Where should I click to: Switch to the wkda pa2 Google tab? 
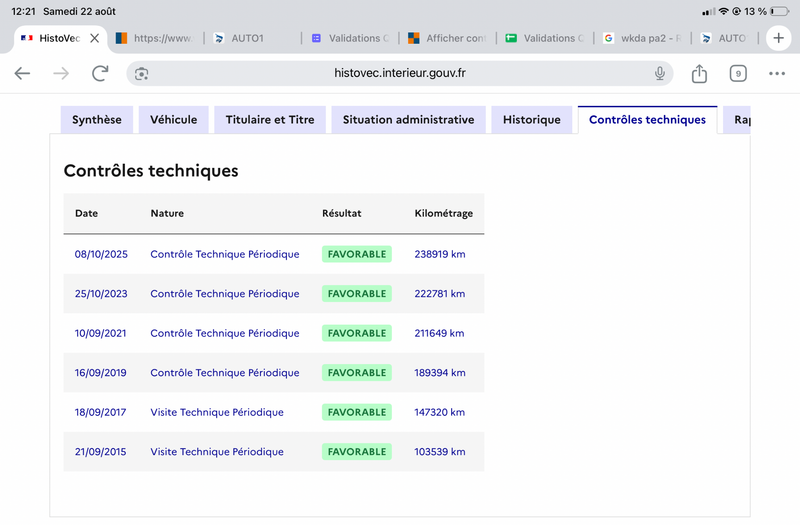click(x=643, y=38)
